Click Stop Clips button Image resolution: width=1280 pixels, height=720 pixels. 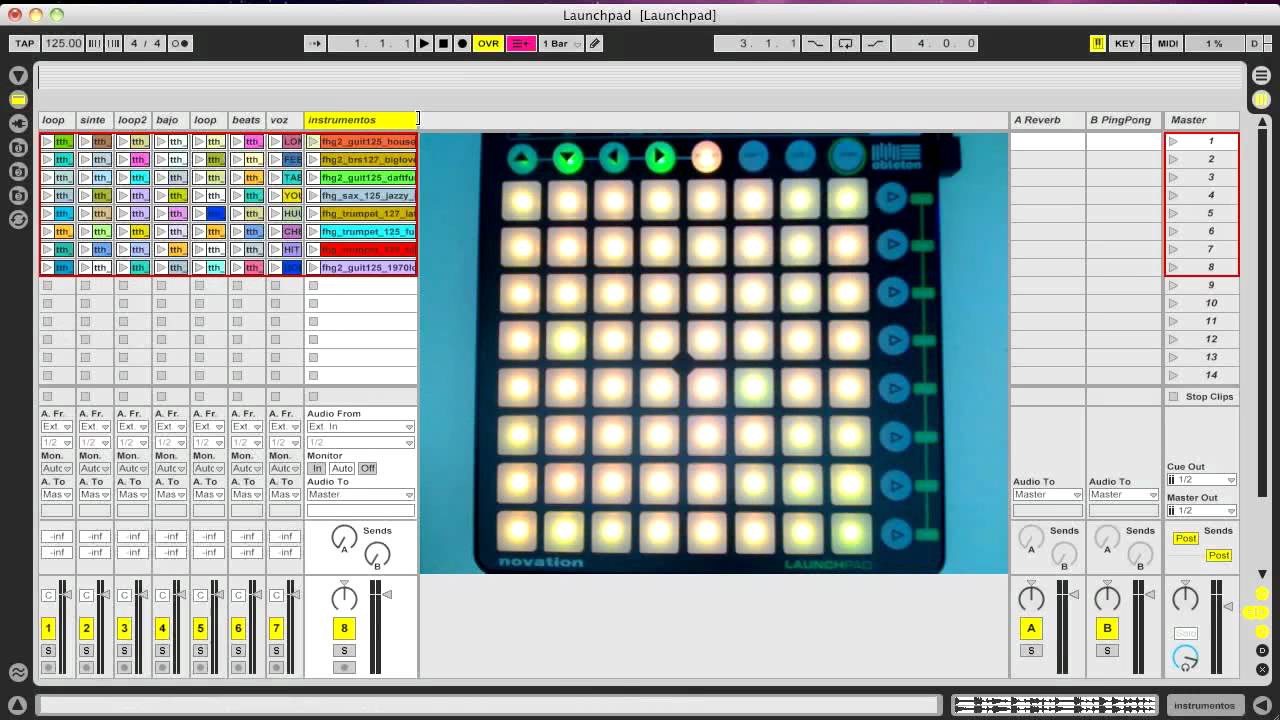1202,397
